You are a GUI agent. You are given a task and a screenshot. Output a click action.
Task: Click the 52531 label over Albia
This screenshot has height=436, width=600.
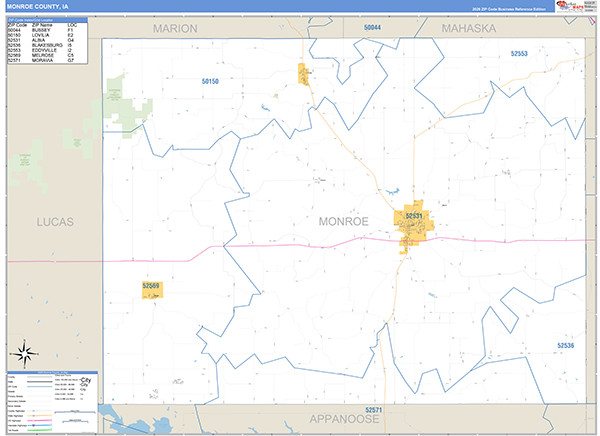(x=414, y=216)
